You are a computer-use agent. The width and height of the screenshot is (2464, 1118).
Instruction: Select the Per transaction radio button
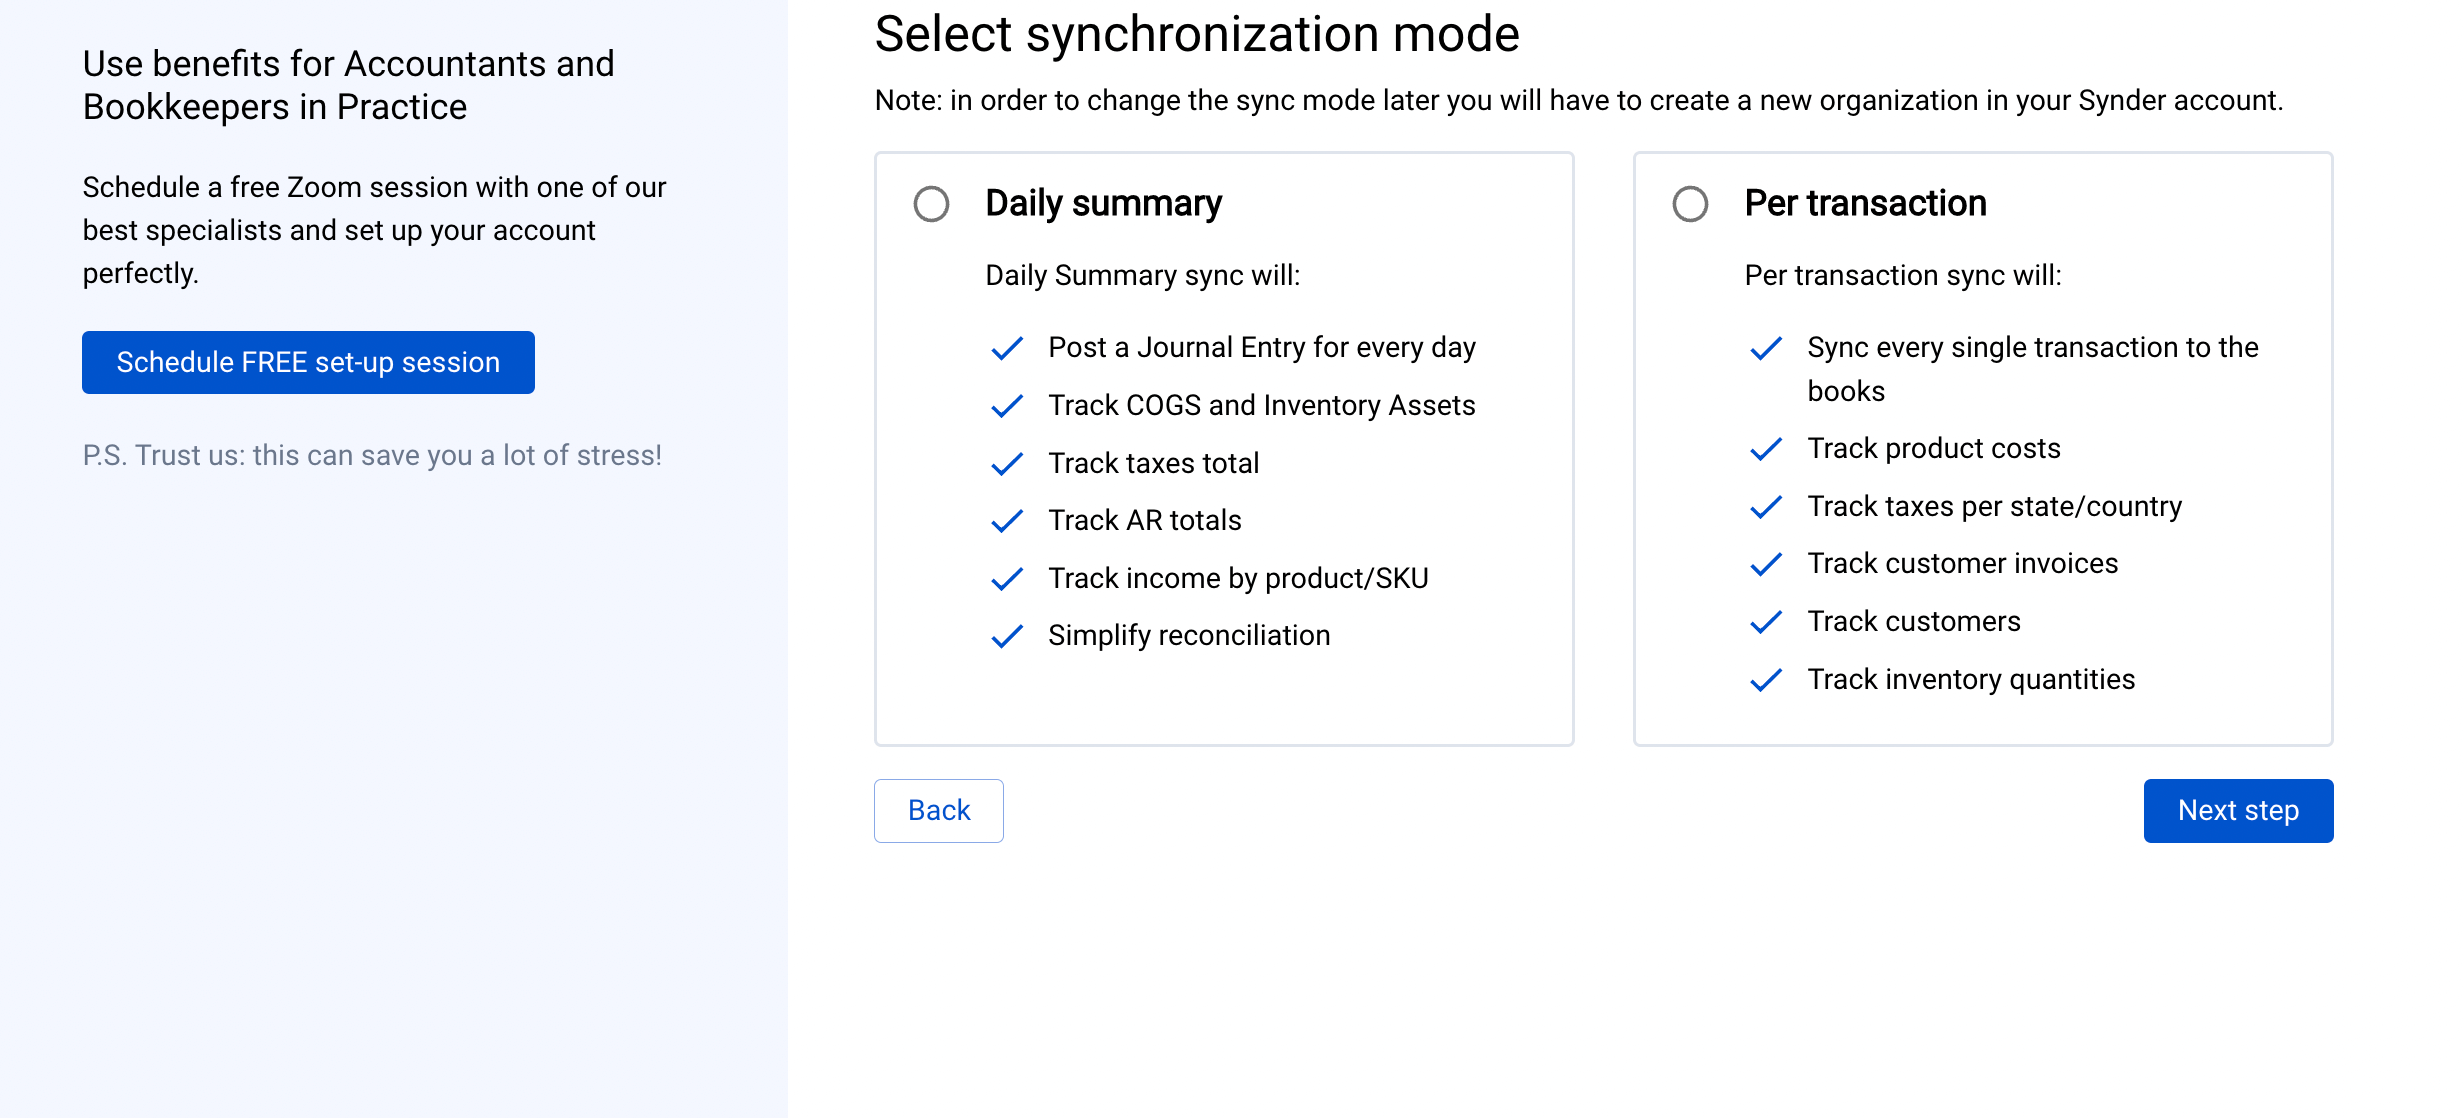pyautogui.click(x=1692, y=204)
